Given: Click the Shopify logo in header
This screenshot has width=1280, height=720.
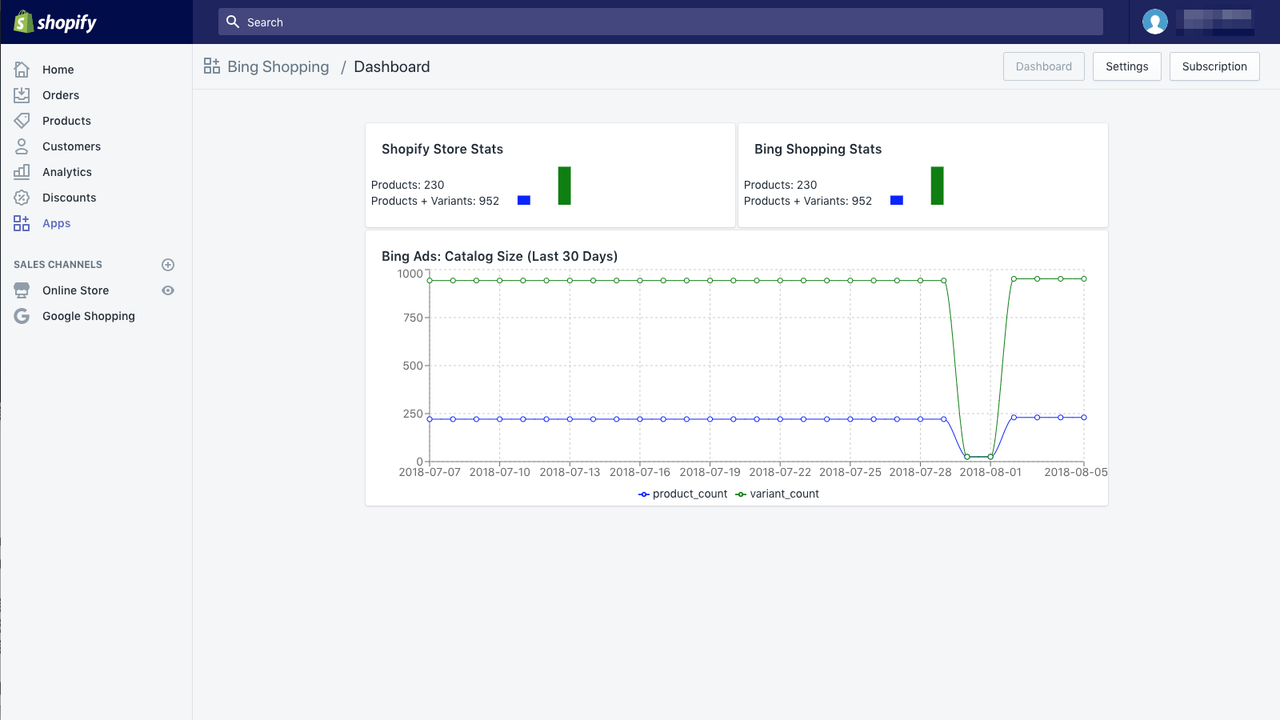Looking at the screenshot, I should (55, 22).
